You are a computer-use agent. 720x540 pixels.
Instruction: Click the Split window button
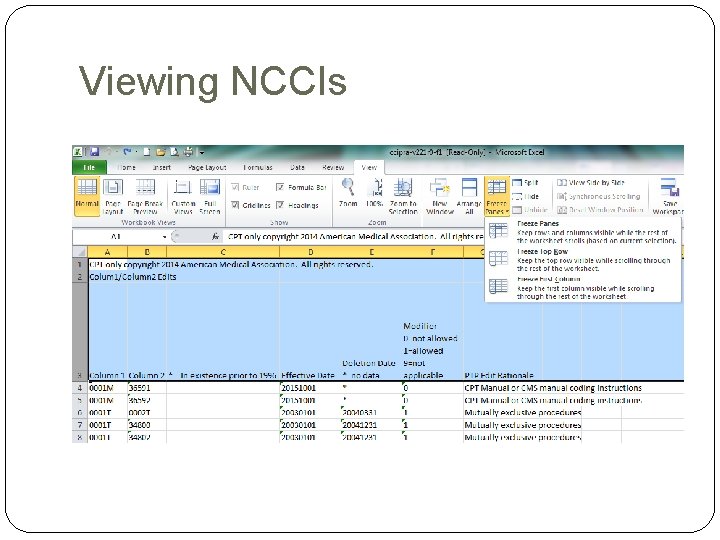[x=525, y=182]
